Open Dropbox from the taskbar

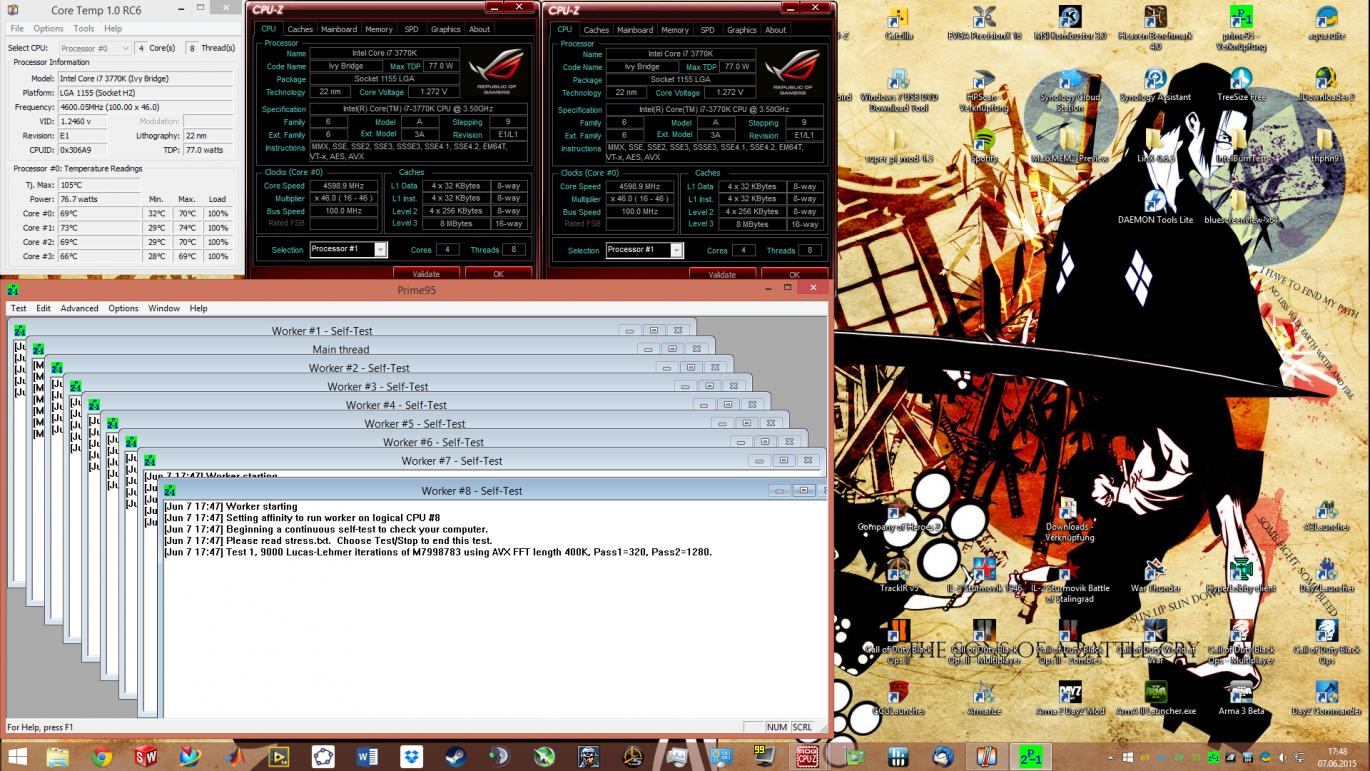coord(410,755)
